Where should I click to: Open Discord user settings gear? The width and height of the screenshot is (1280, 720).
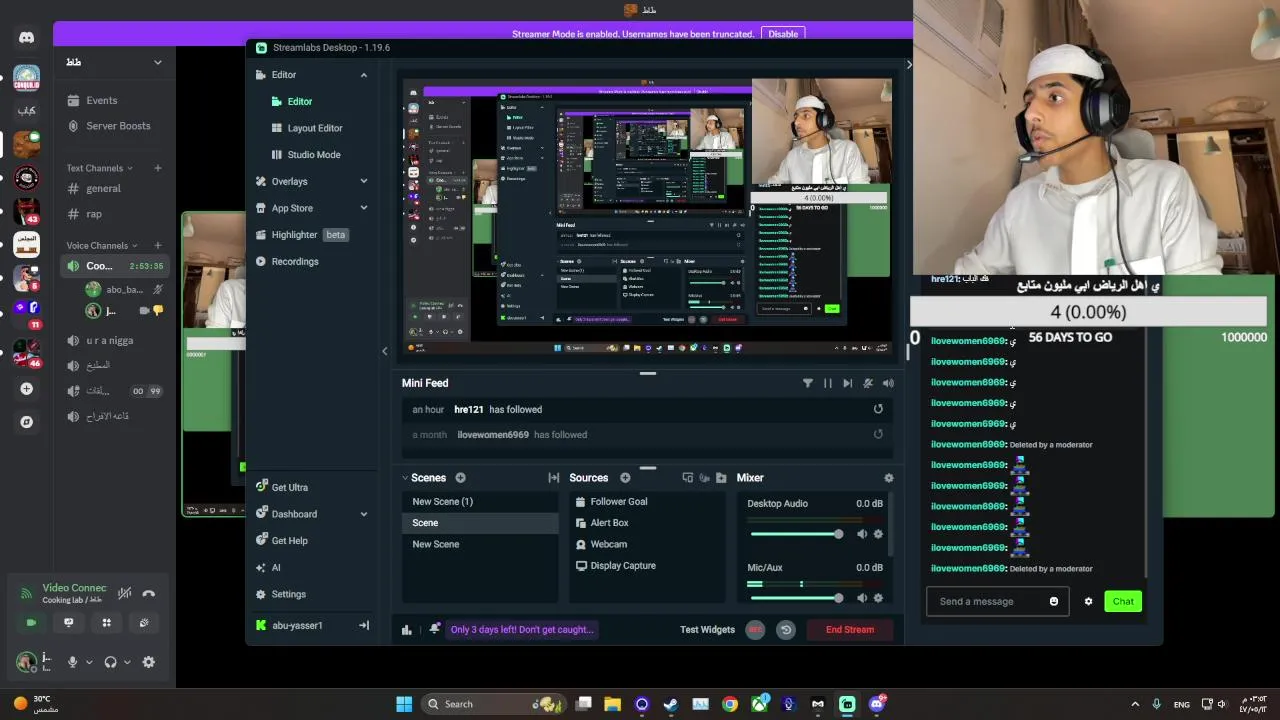pyautogui.click(x=149, y=662)
